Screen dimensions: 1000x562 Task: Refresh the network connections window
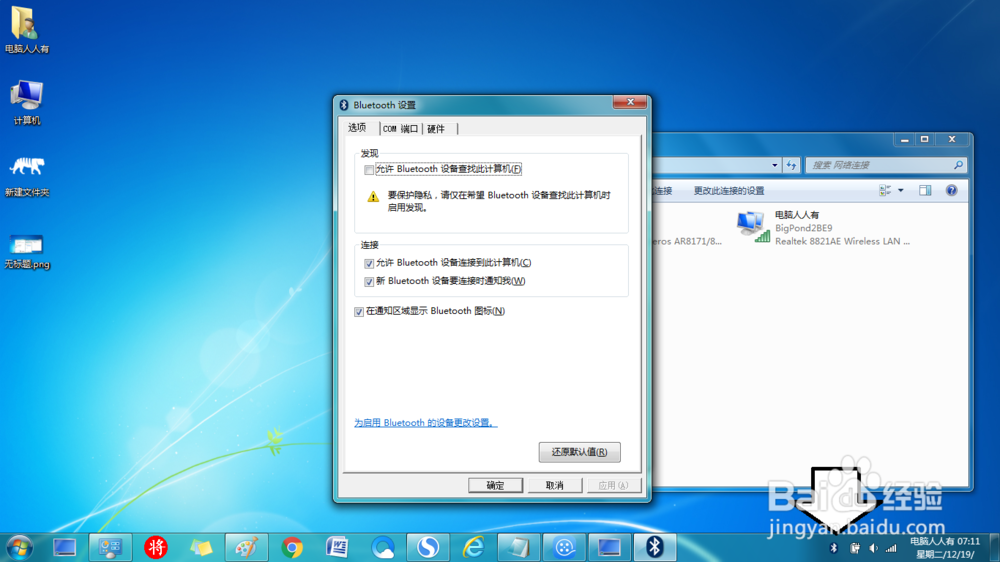(x=791, y=165)
